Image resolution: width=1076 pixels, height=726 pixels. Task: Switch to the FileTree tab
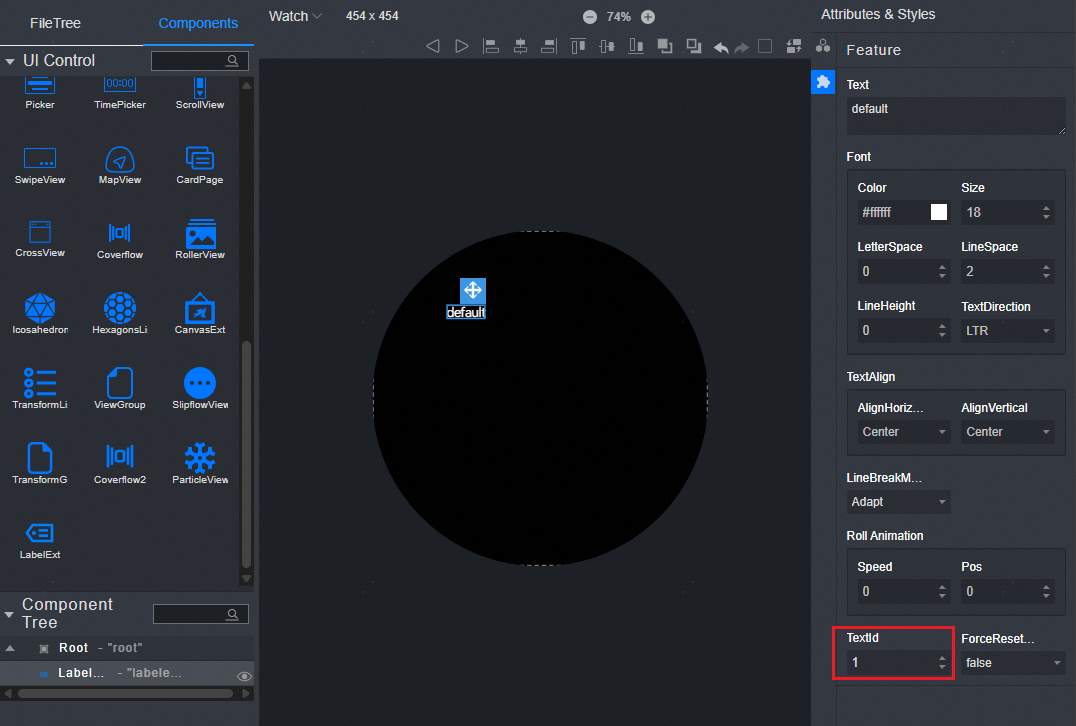[x=55, y=23]
